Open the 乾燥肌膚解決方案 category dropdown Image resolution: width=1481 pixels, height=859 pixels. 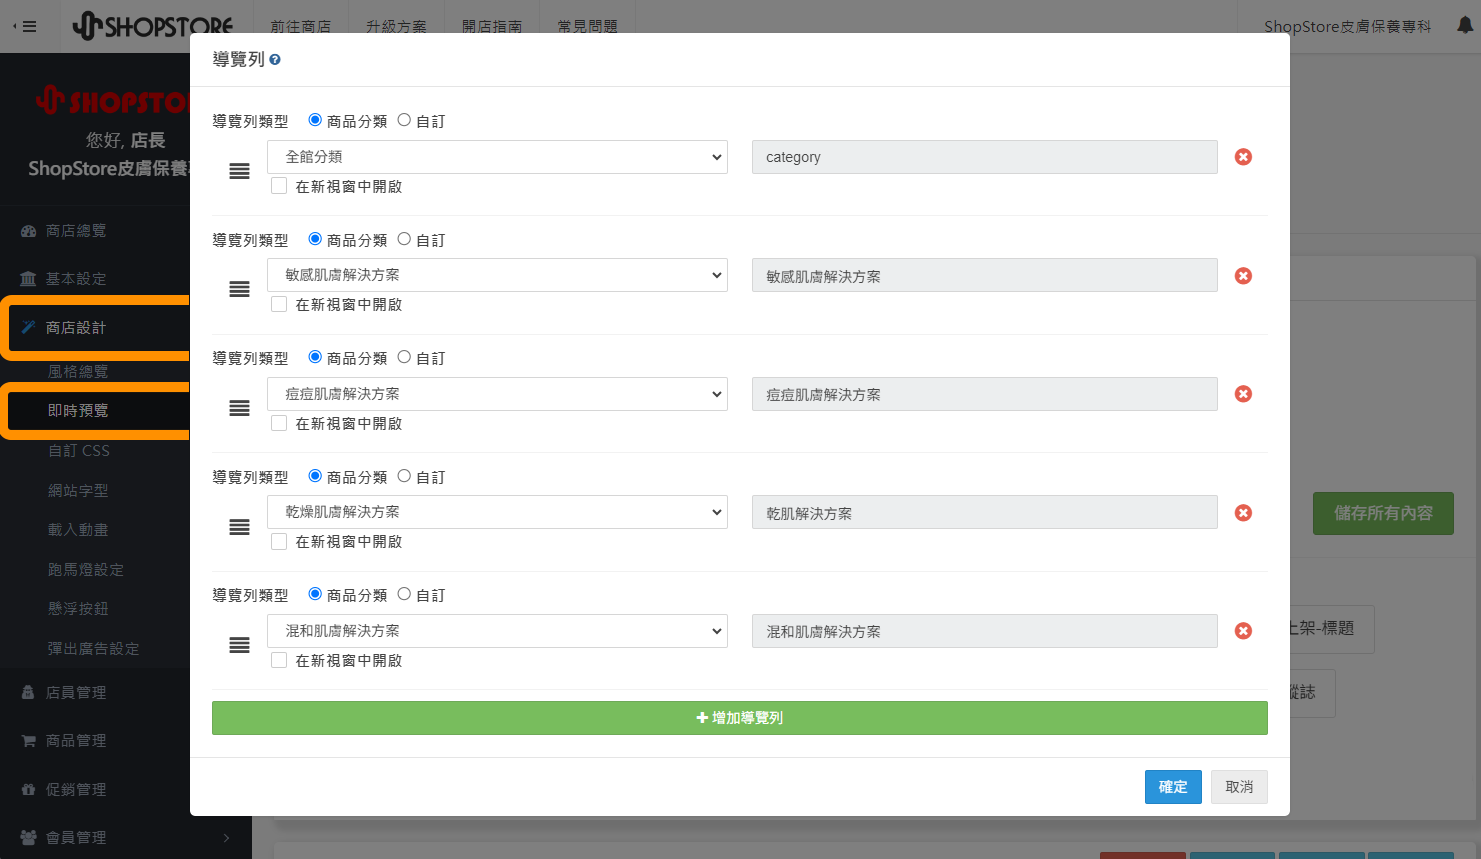click(x=497, y=512)
